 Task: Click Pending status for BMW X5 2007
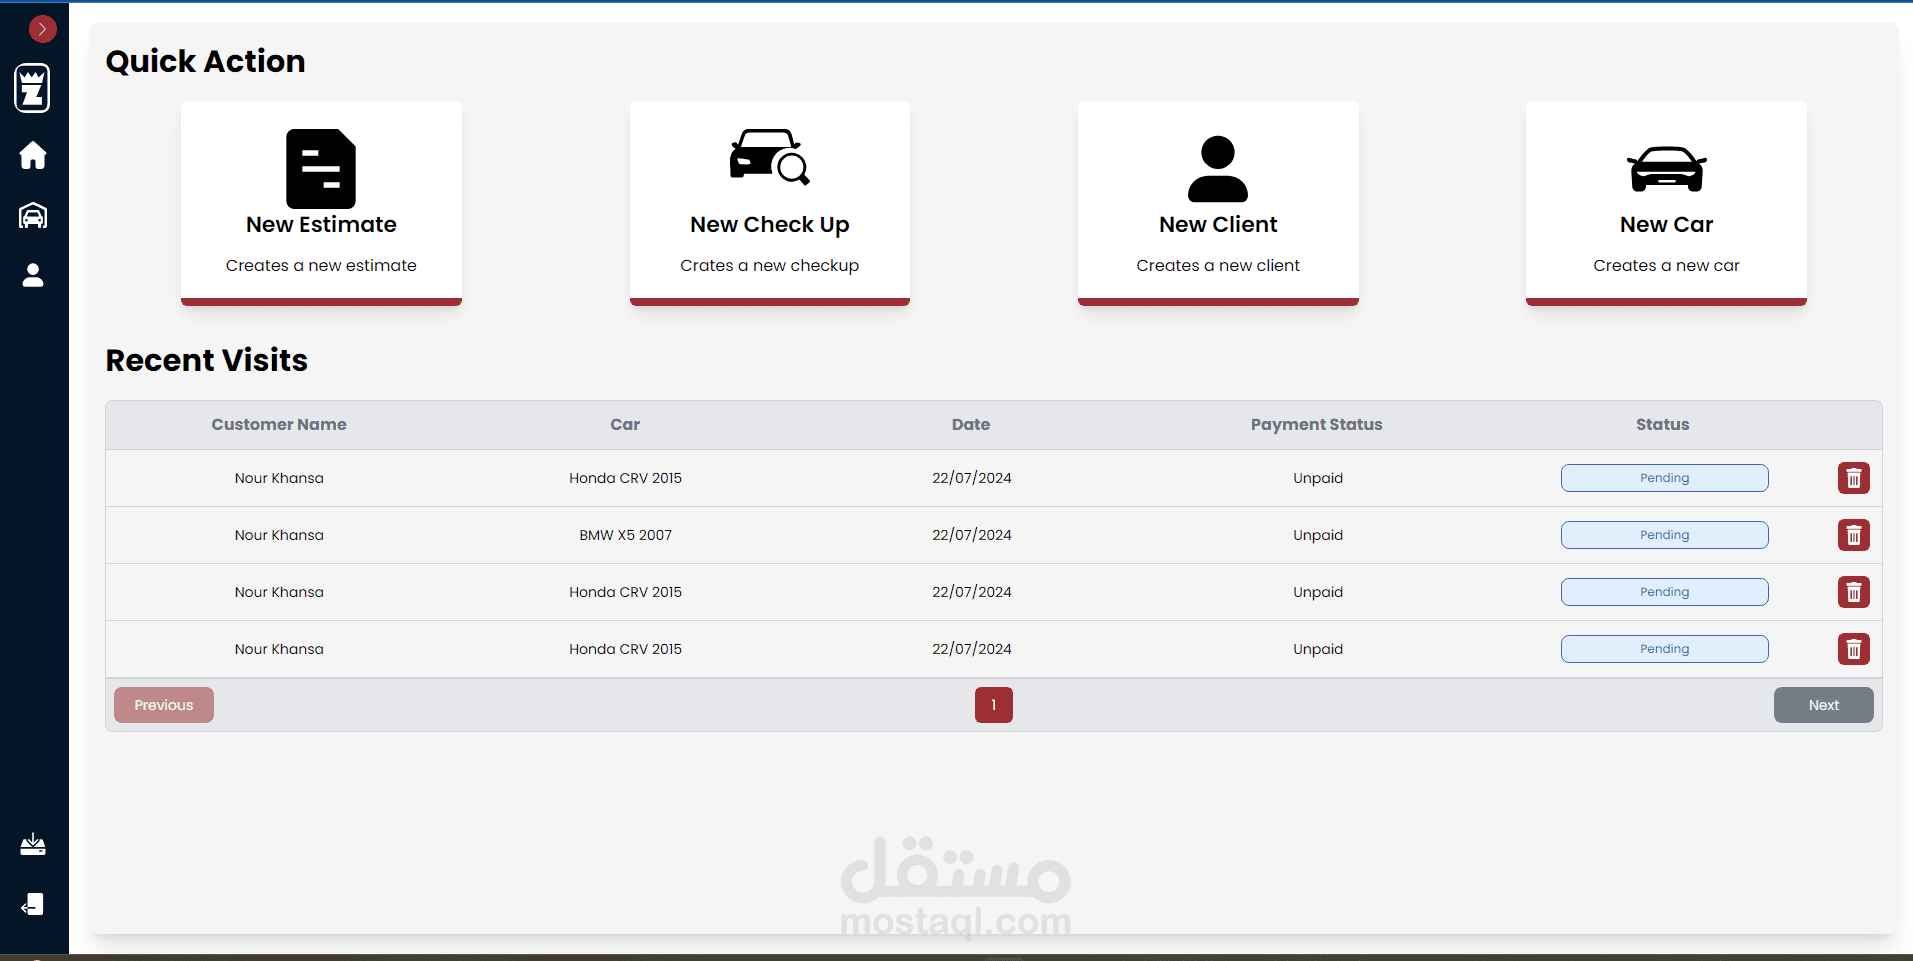1664,535
